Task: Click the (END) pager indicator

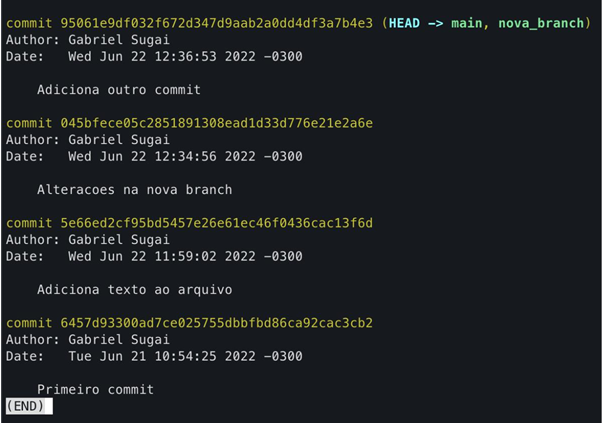Action: point(26,406)
